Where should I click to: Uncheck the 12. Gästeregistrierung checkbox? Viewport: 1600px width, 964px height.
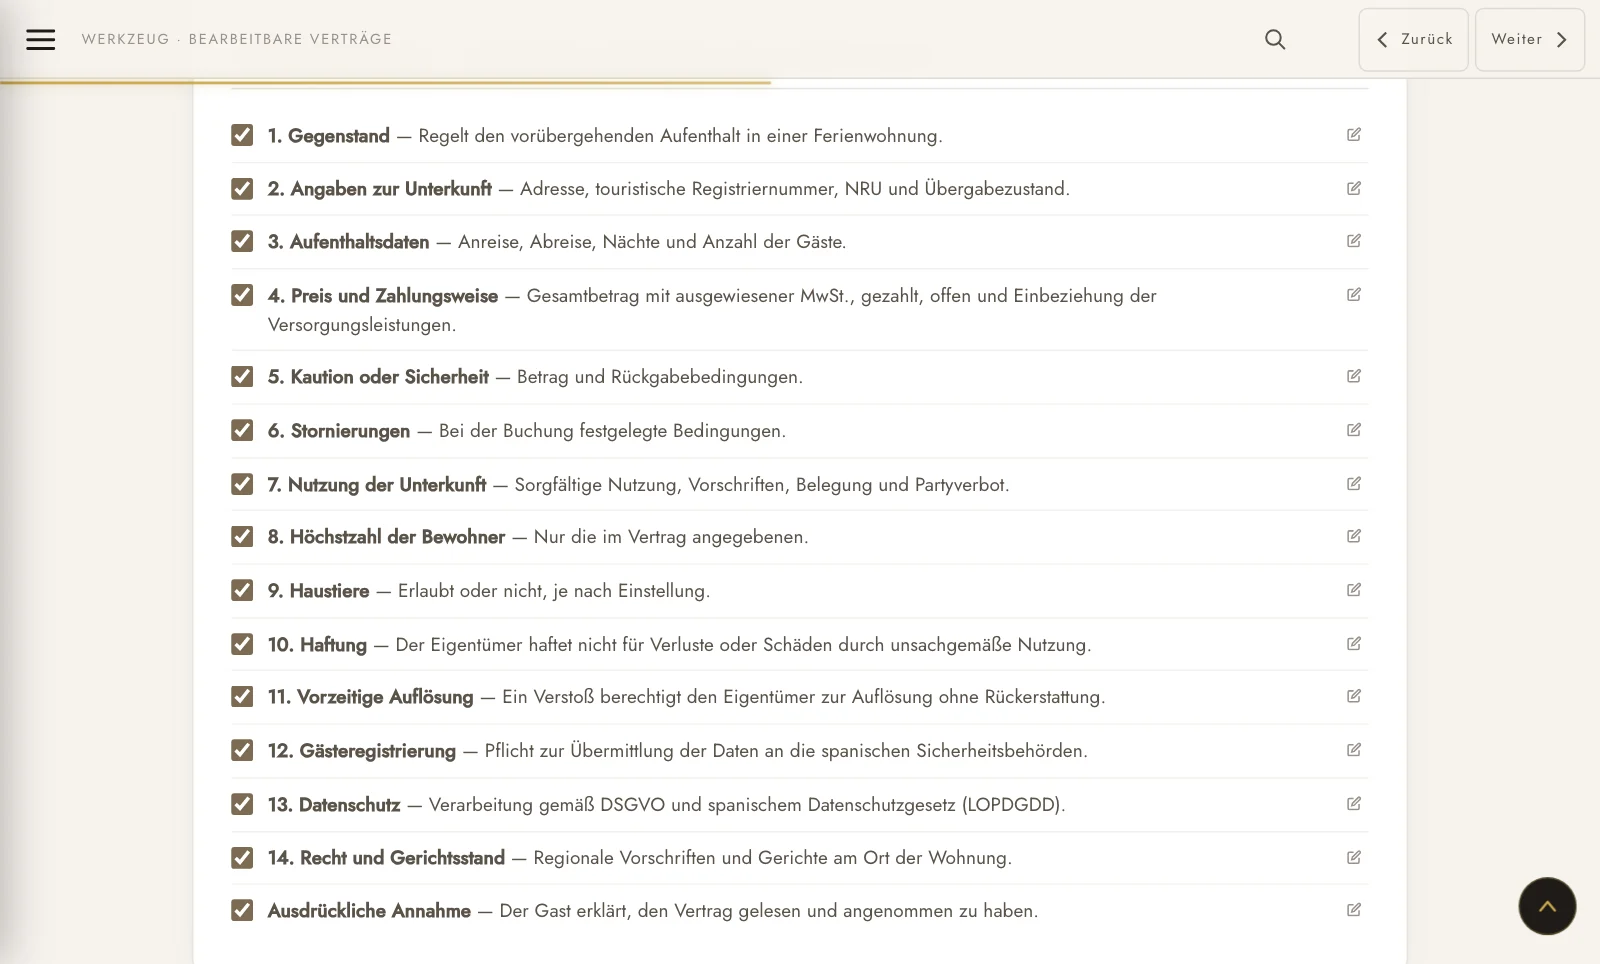242,750
